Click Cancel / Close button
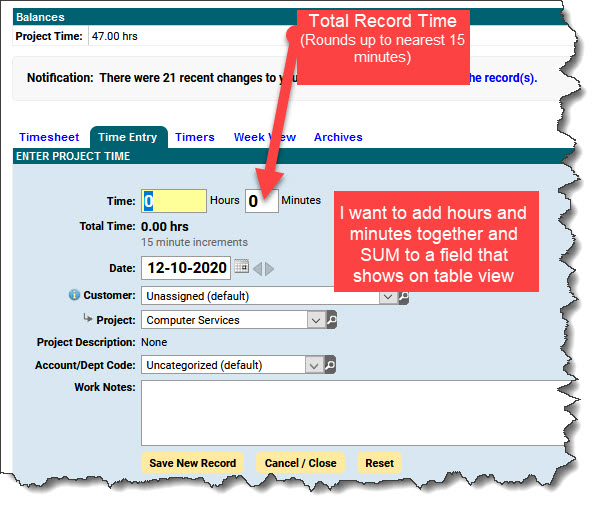This screenshot has width=603, height=515. click(x=300, y=463)
